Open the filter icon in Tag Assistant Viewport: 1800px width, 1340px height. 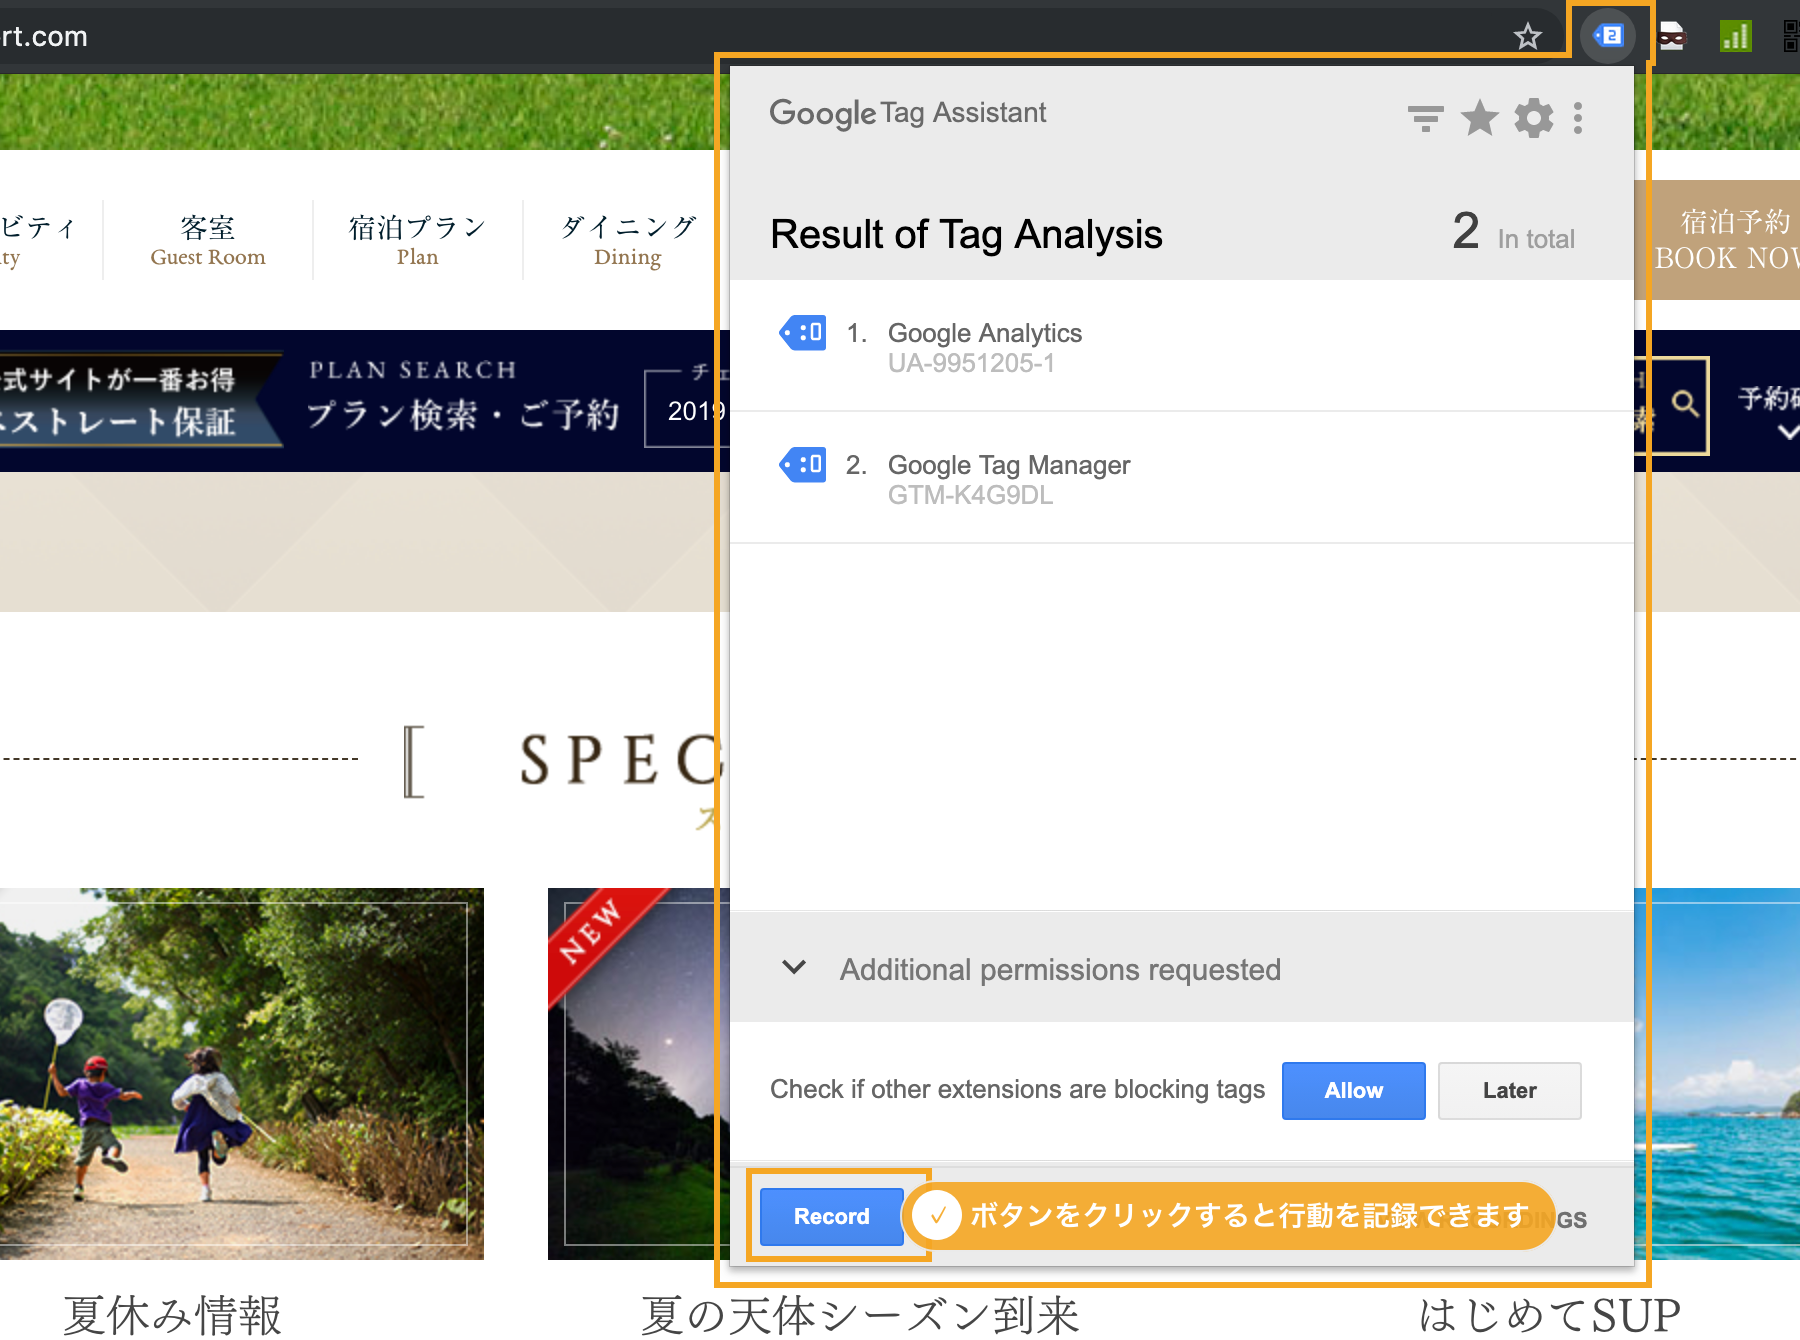click(1425, 119)
